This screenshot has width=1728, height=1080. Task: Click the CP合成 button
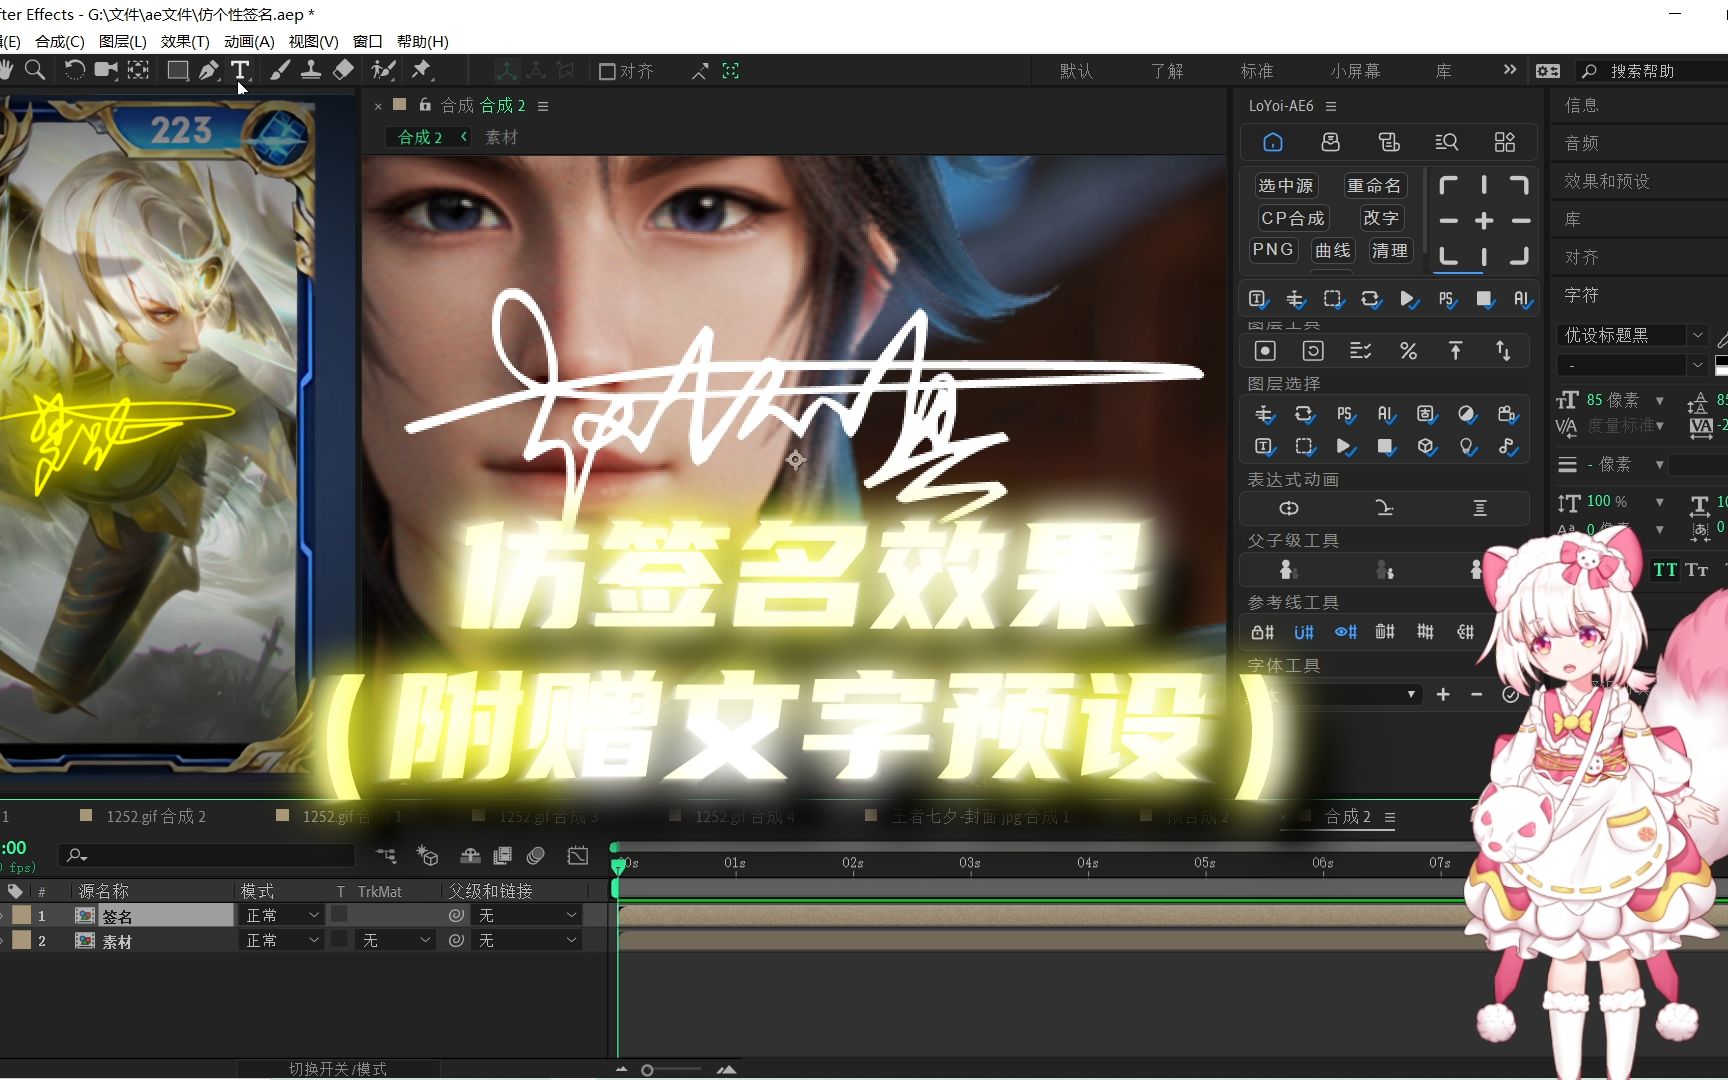[1292, 218]
